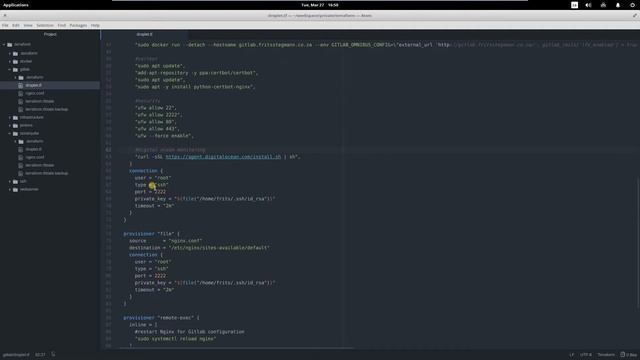The width and height of the screenshot is (640, 360).
Task: Open the Applications menu in top bar
Action: tap(16, 5)
